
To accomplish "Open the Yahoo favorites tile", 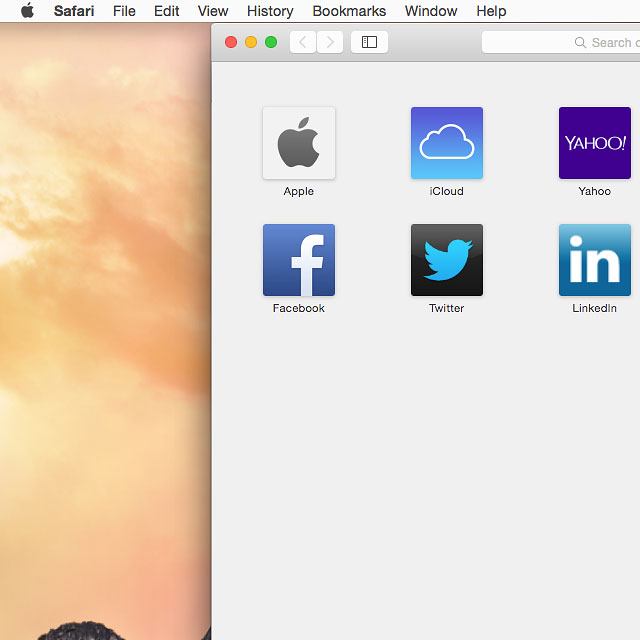I will [x=595, y=143].
